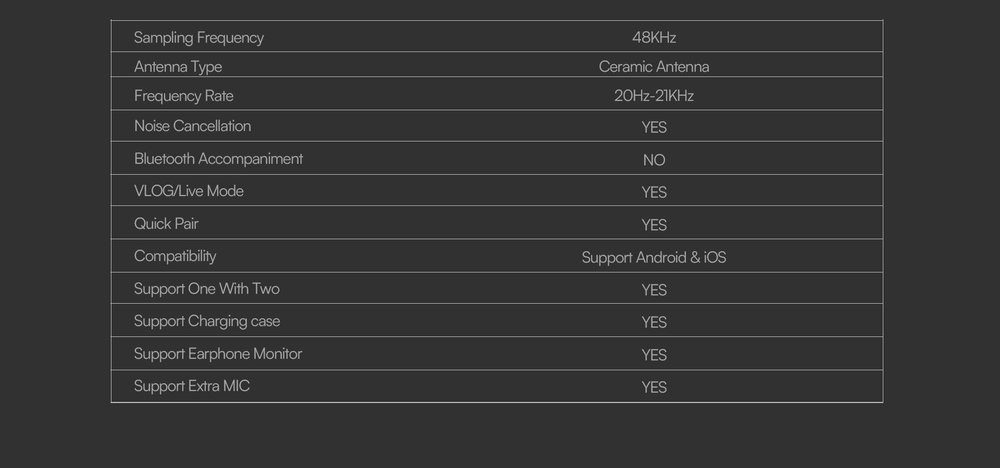Click the Sampling Frequency label

(x=198, y=38)
